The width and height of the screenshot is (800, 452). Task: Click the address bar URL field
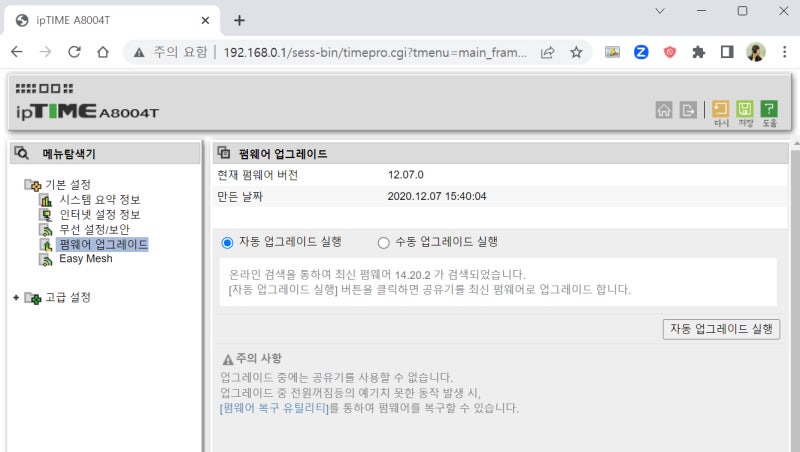point(375,52)
